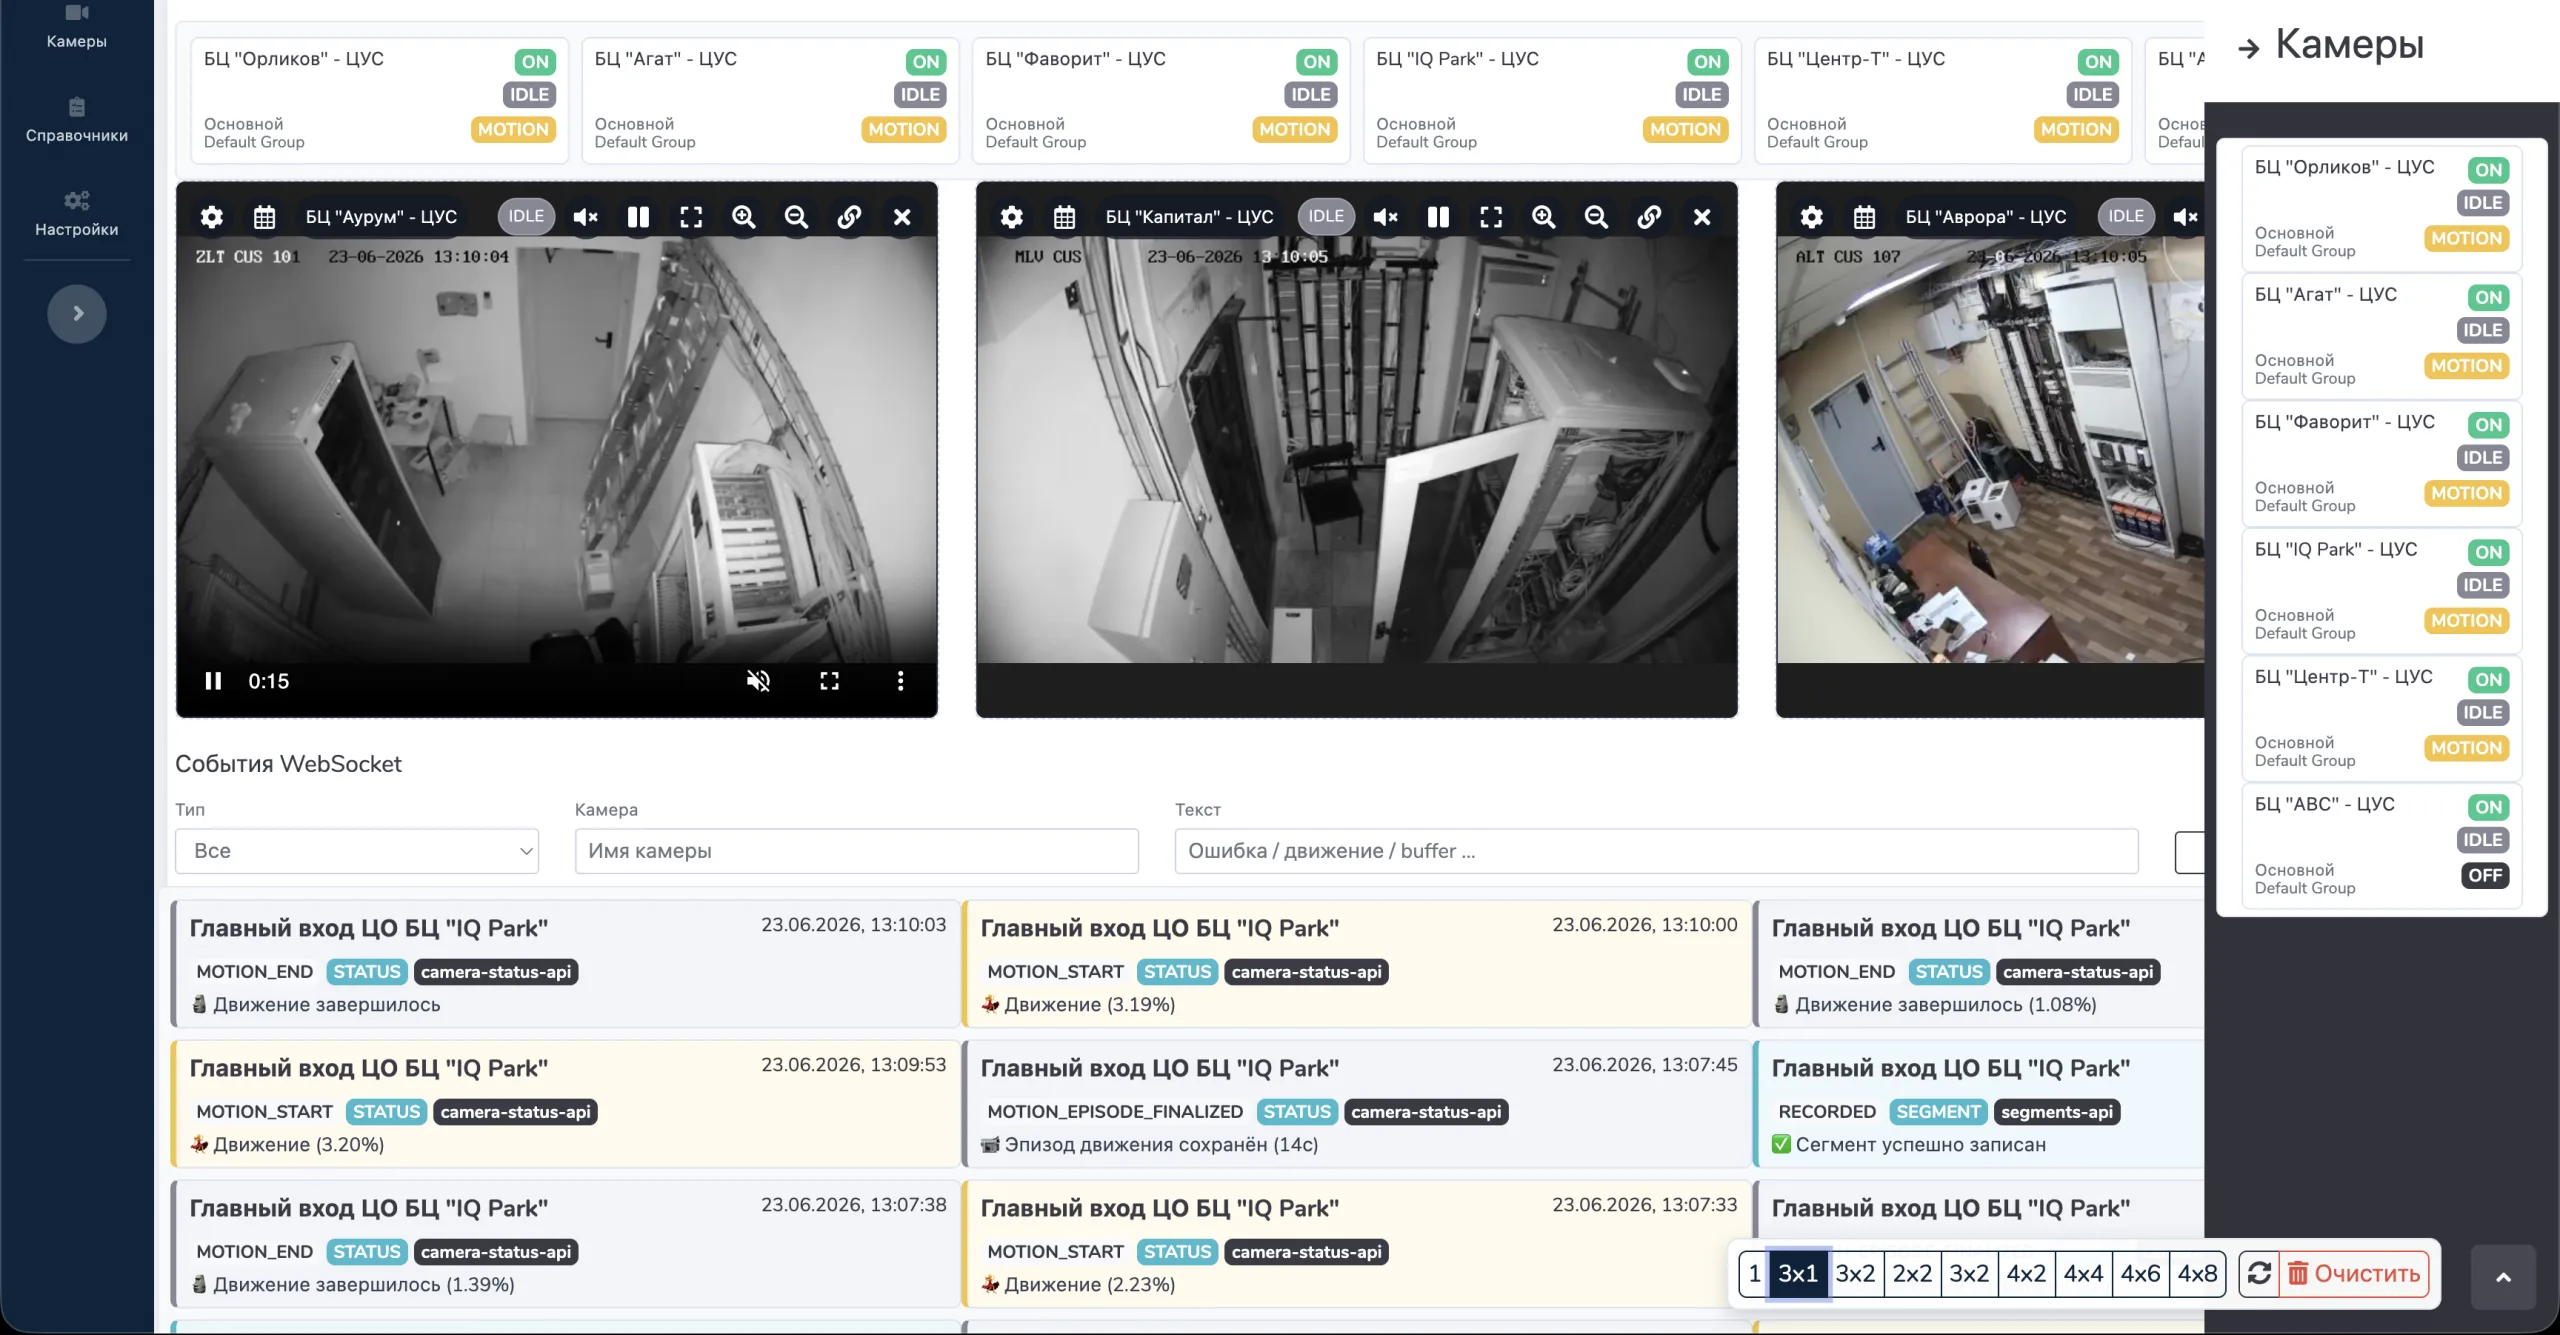Select БЦ "Фаворит" - ЦУС card in top strip

[1162, 100]
